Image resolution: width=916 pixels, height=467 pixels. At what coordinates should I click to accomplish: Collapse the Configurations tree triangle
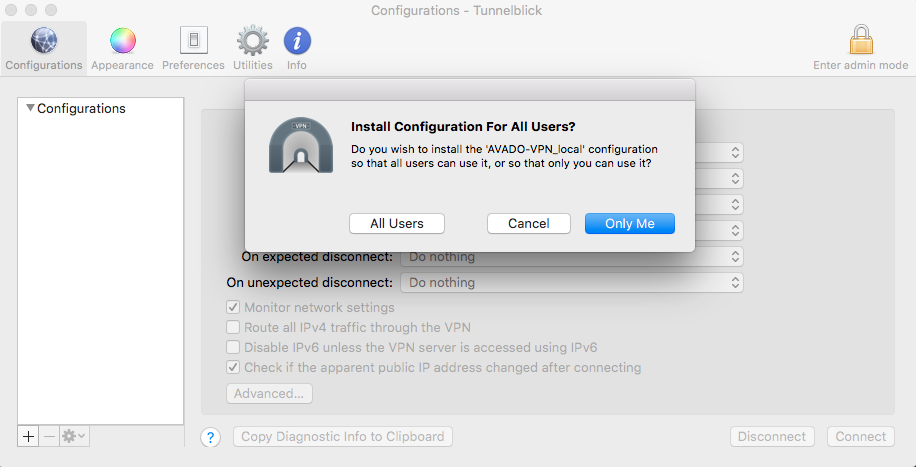pos(30,108)
